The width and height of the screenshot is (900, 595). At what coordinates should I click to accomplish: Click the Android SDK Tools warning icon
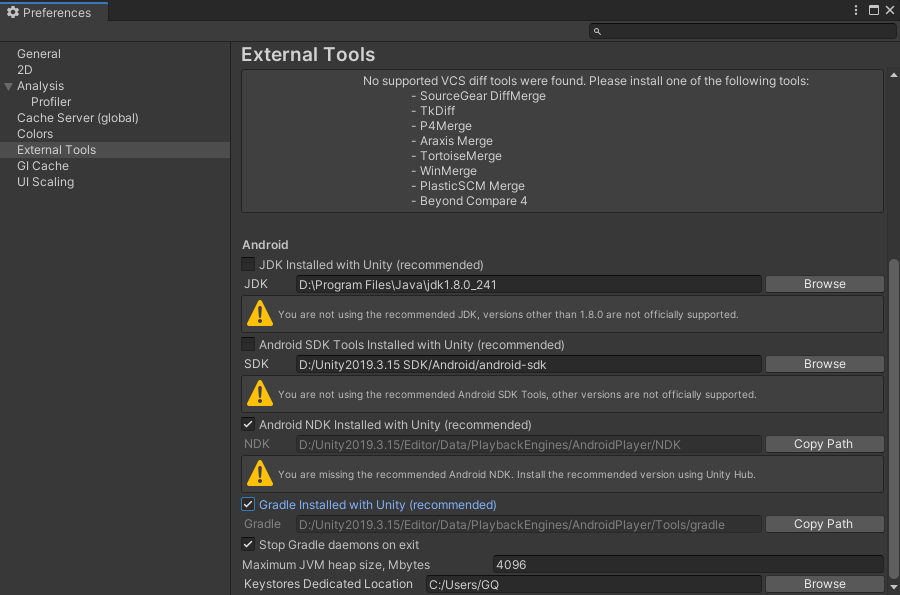[x=260, y=393]
